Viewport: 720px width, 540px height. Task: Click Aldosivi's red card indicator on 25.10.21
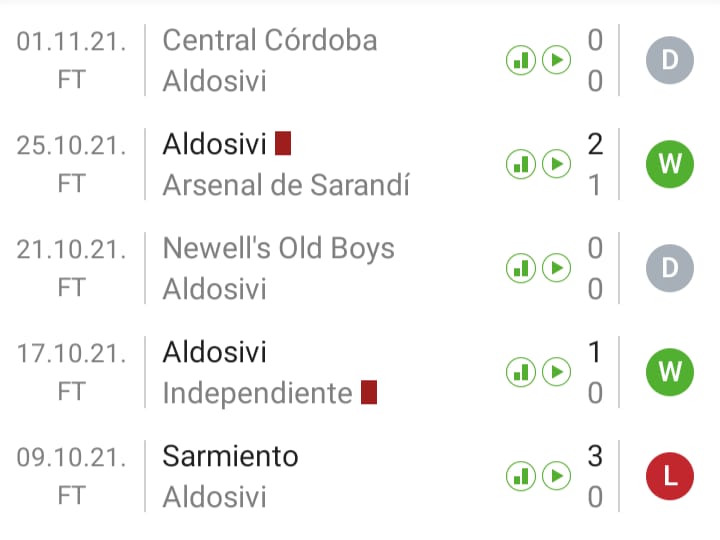point(283,144)
